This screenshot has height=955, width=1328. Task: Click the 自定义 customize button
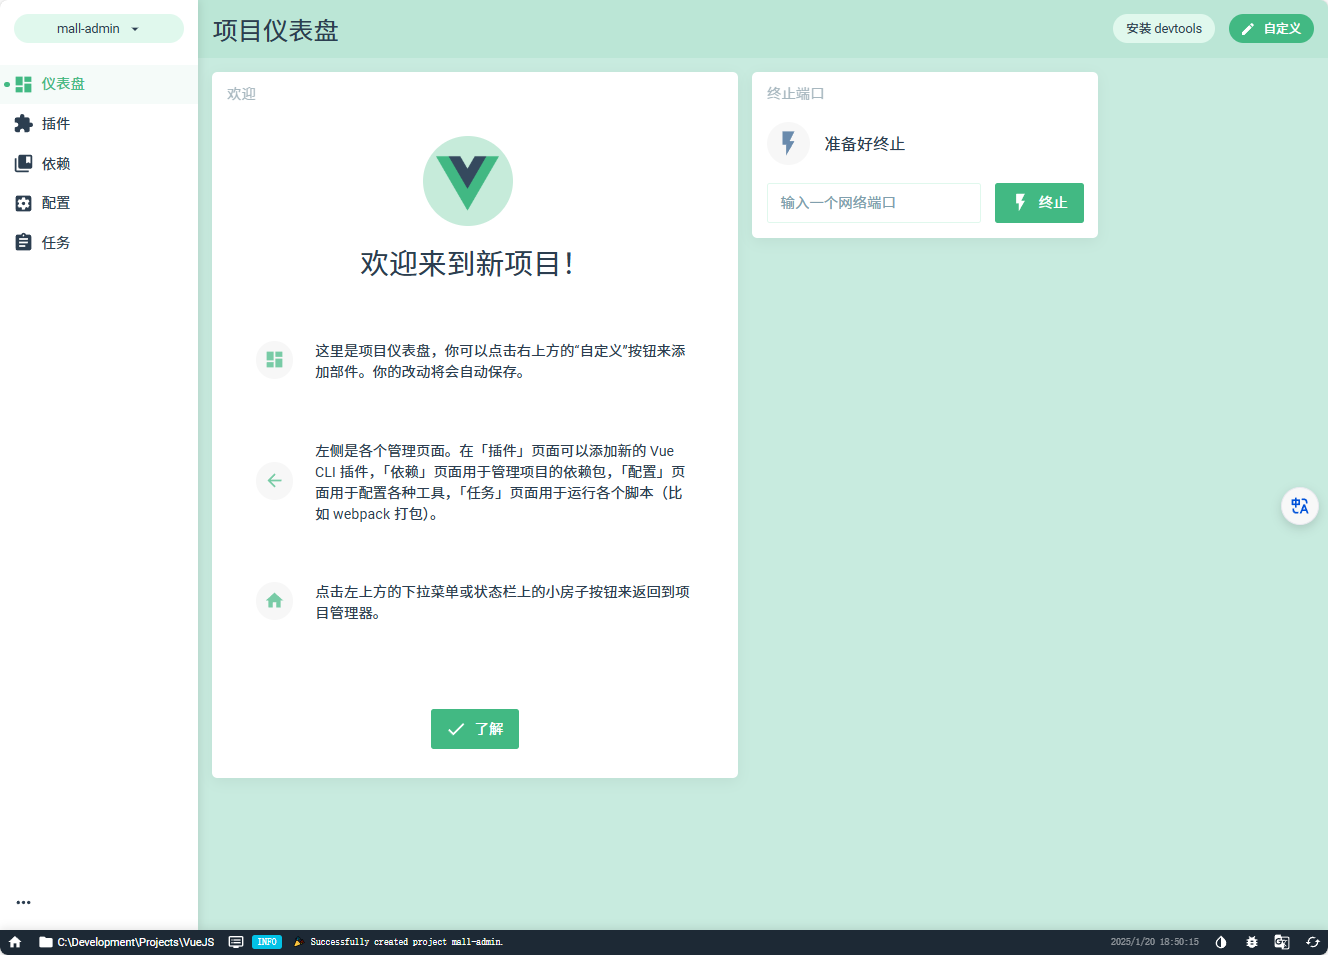pyautogui.click(x=1271, y=29)
